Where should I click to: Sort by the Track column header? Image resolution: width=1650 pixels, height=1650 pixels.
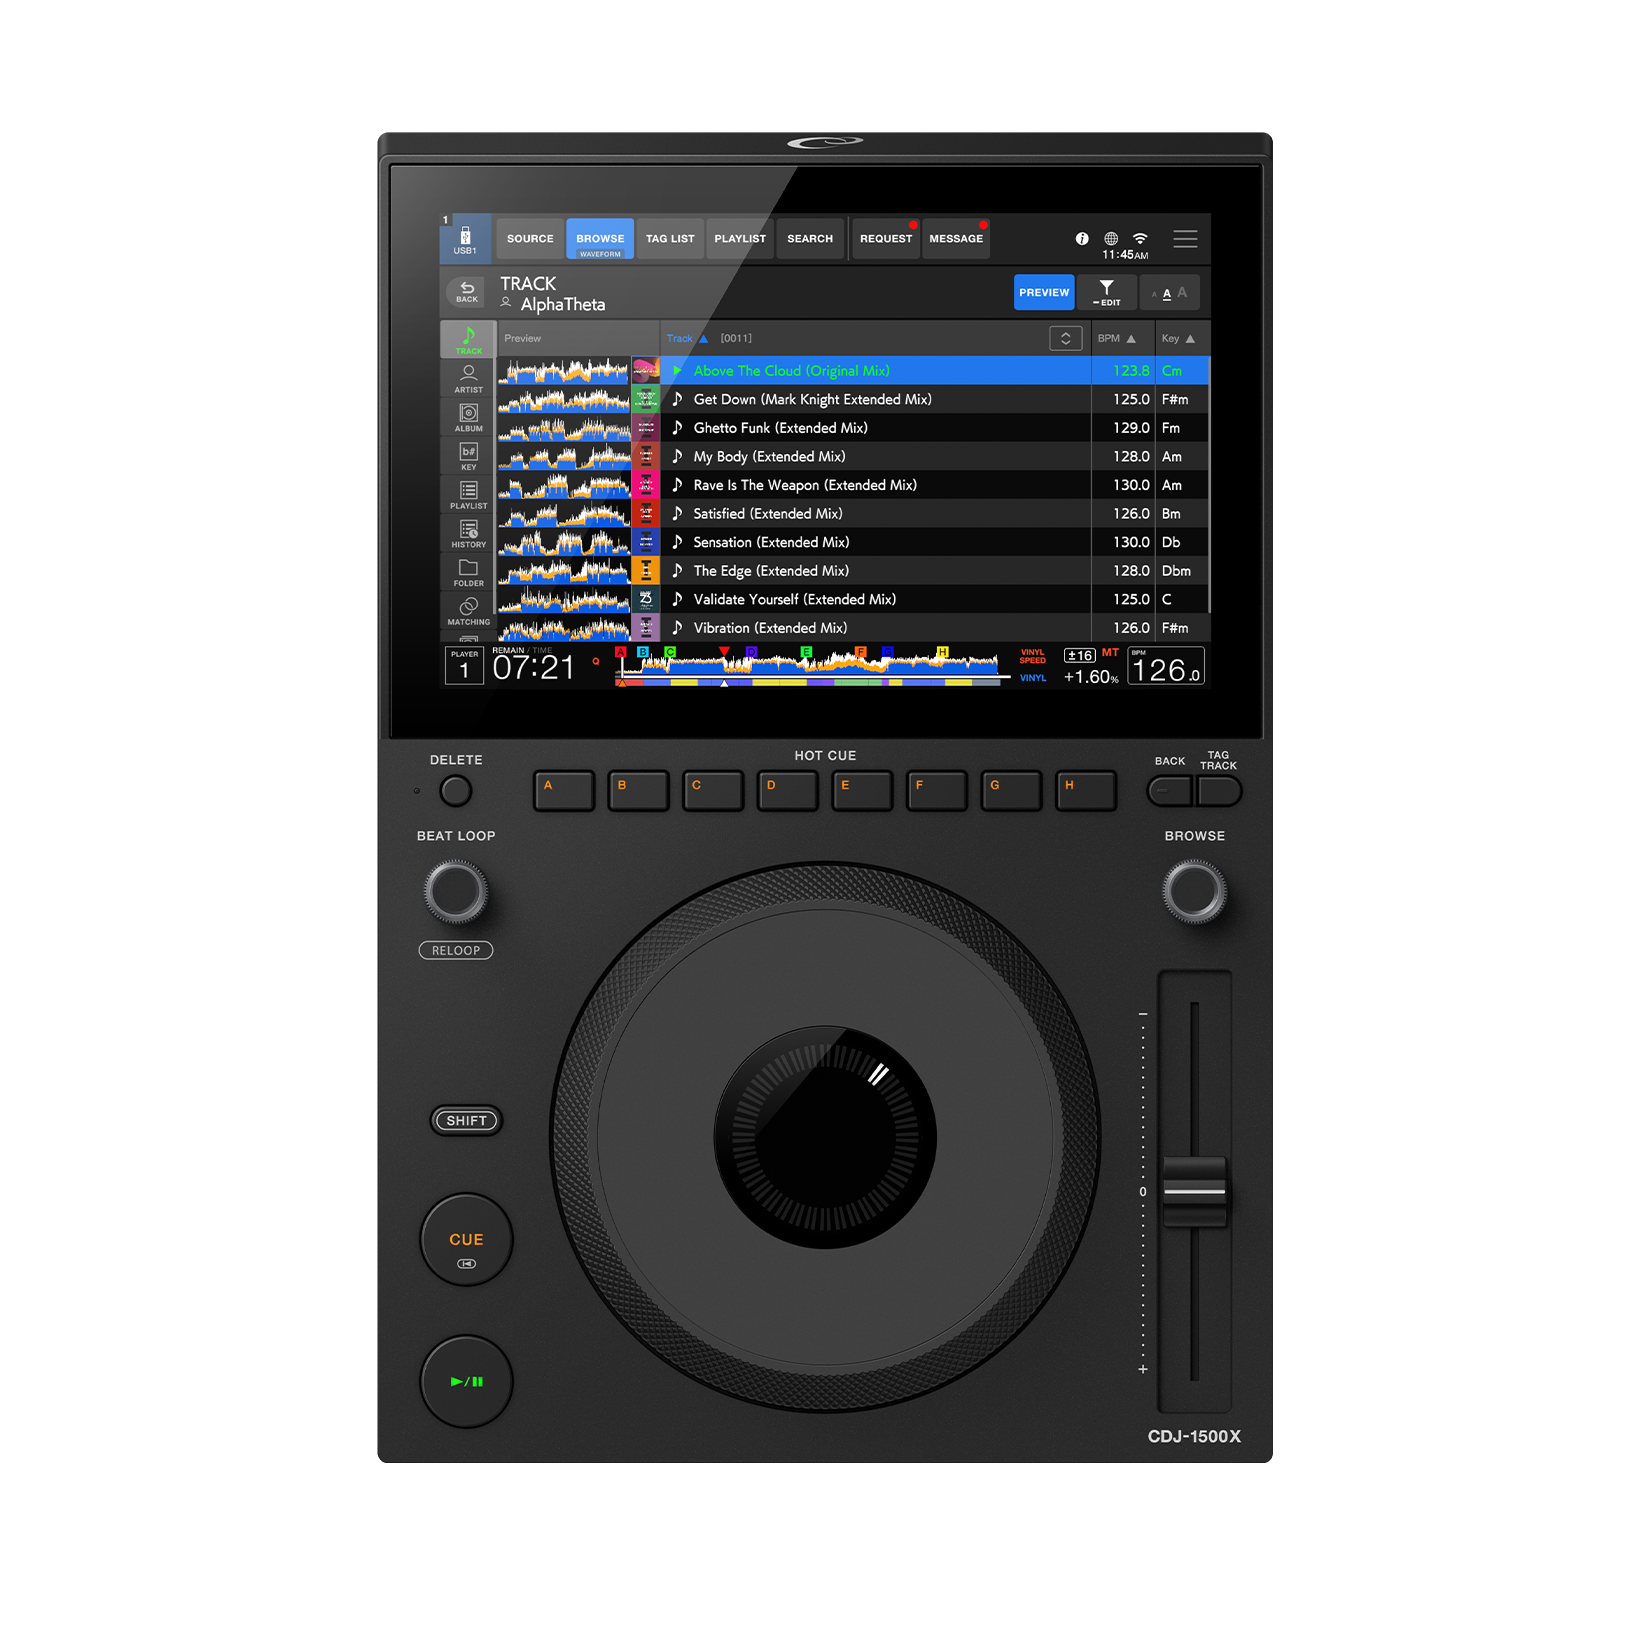[687, 338]
